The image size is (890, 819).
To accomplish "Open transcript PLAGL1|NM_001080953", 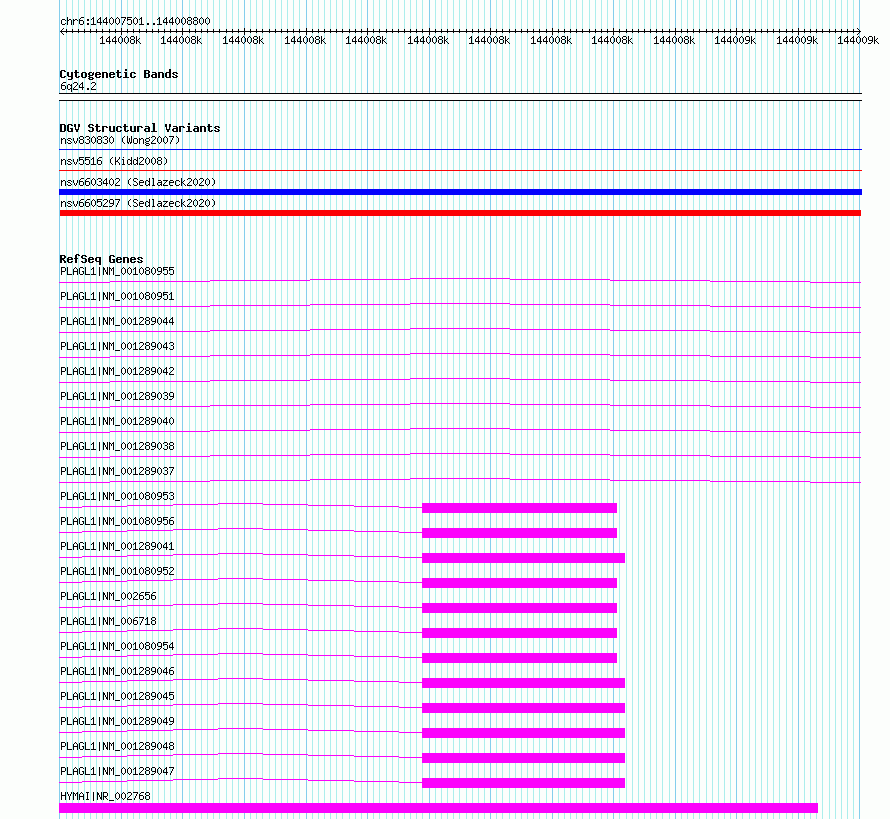I will click(x=117, y=496).
